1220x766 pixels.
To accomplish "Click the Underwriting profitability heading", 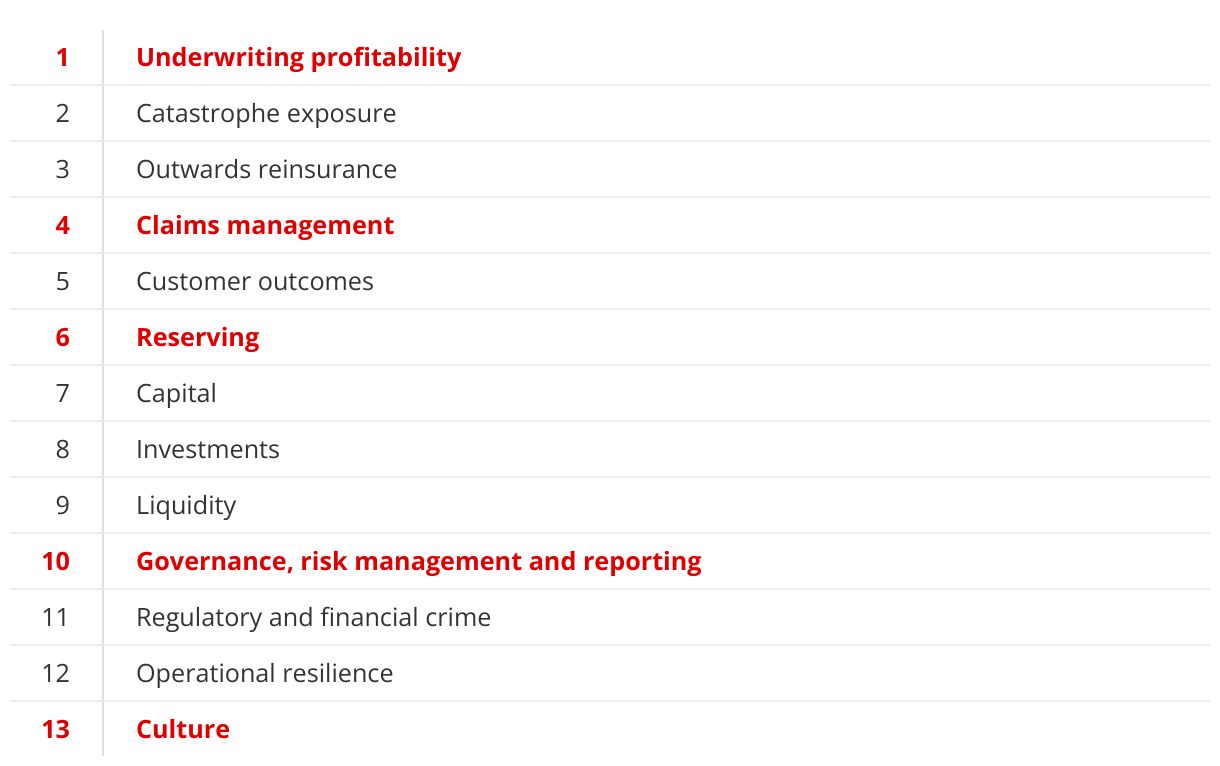I will click(298, 57).
